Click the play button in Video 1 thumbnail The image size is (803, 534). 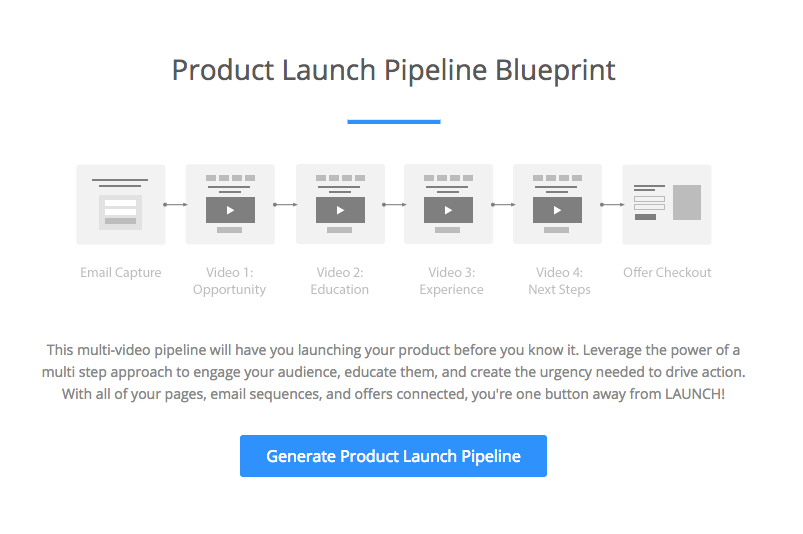(230, 210)
